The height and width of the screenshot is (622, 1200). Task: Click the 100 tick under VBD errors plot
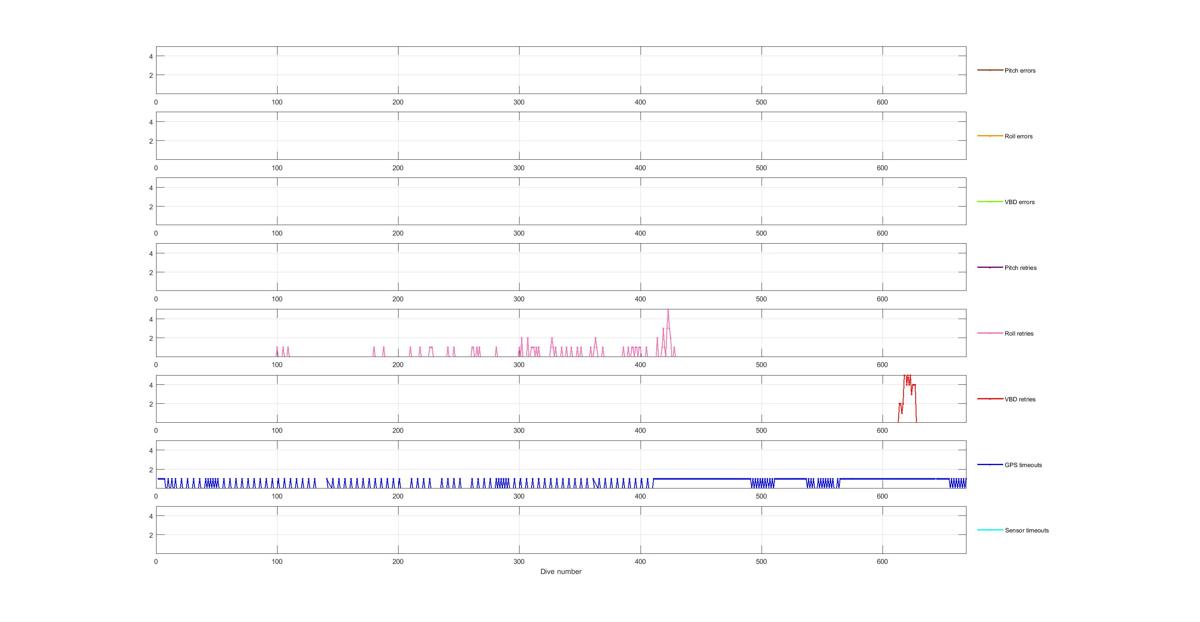click(277, 233)
